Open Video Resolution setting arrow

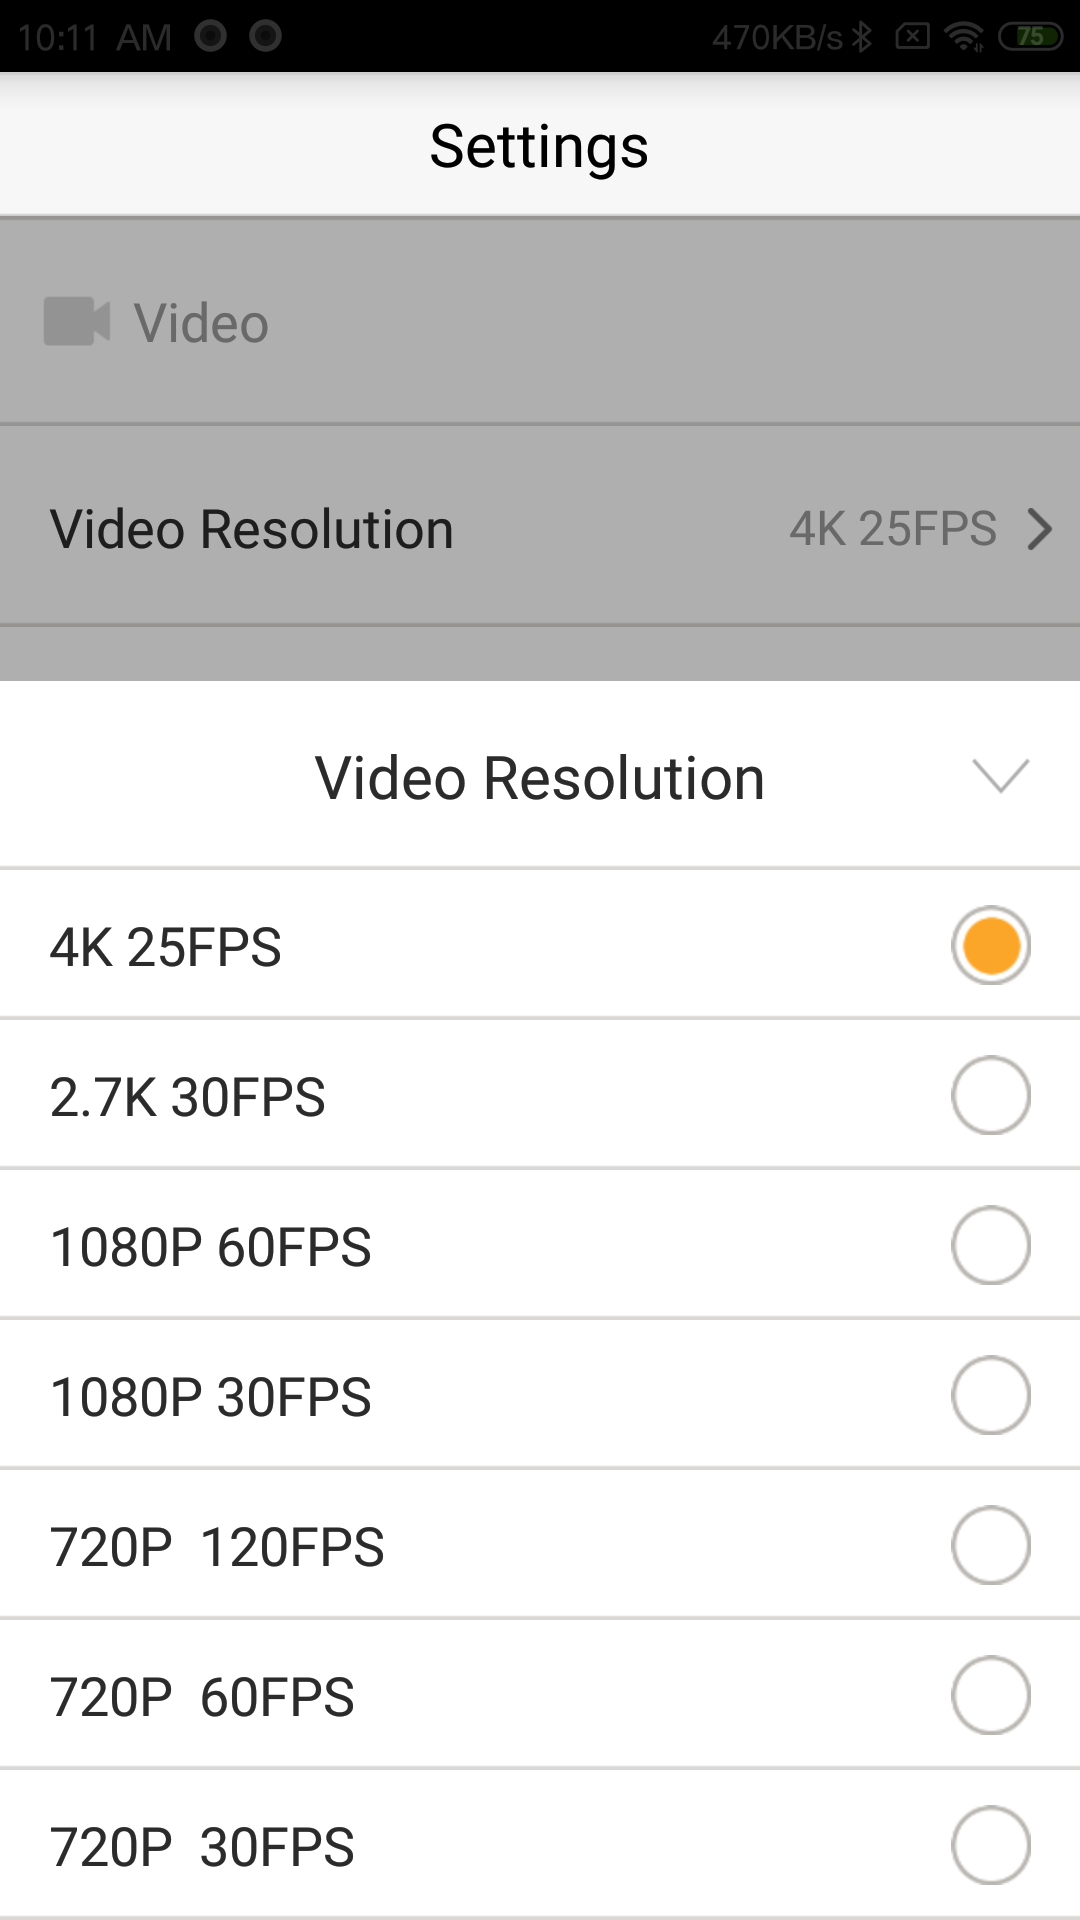tap(1040, 529)
